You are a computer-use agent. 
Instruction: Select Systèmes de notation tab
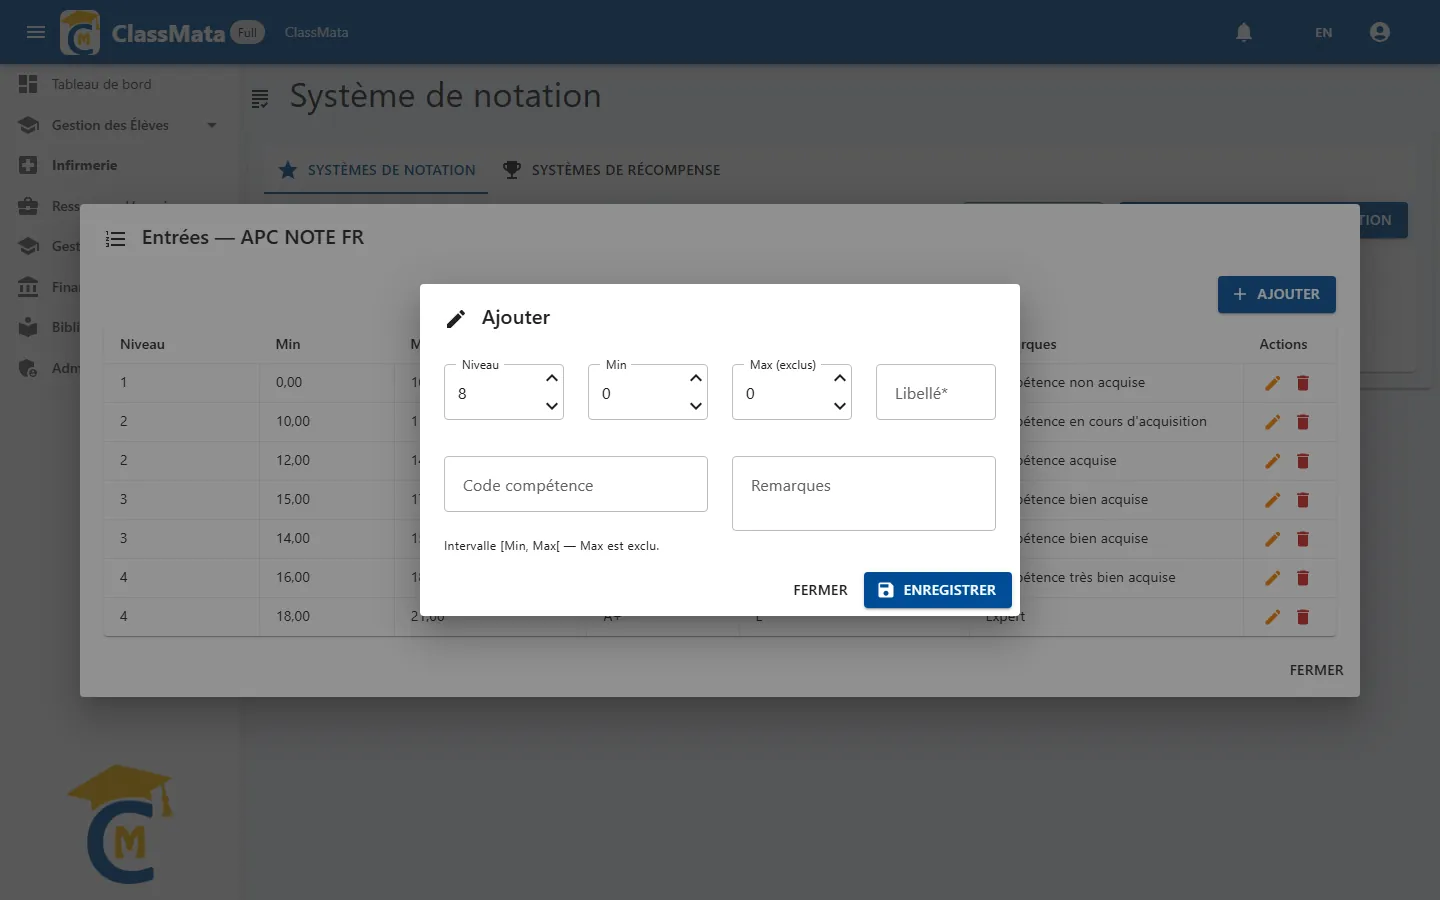(376, 170)
